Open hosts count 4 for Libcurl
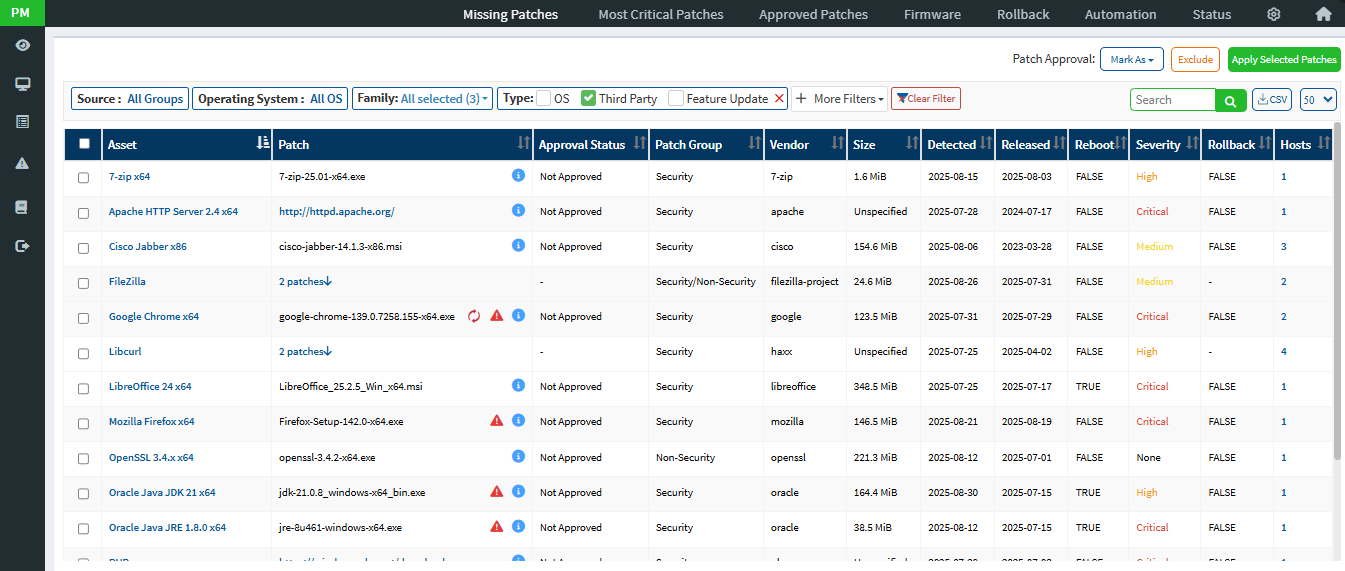 (1284, 351)
